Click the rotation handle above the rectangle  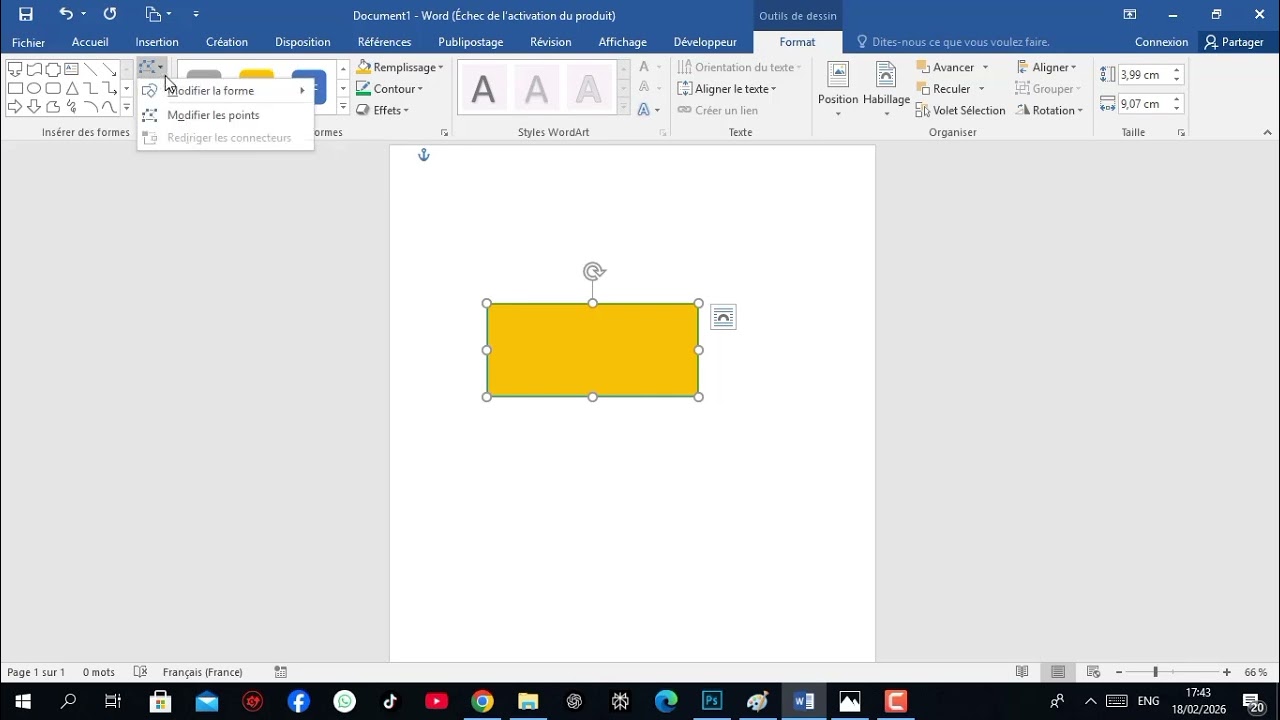pyautogui.click(x=594, y=271)
